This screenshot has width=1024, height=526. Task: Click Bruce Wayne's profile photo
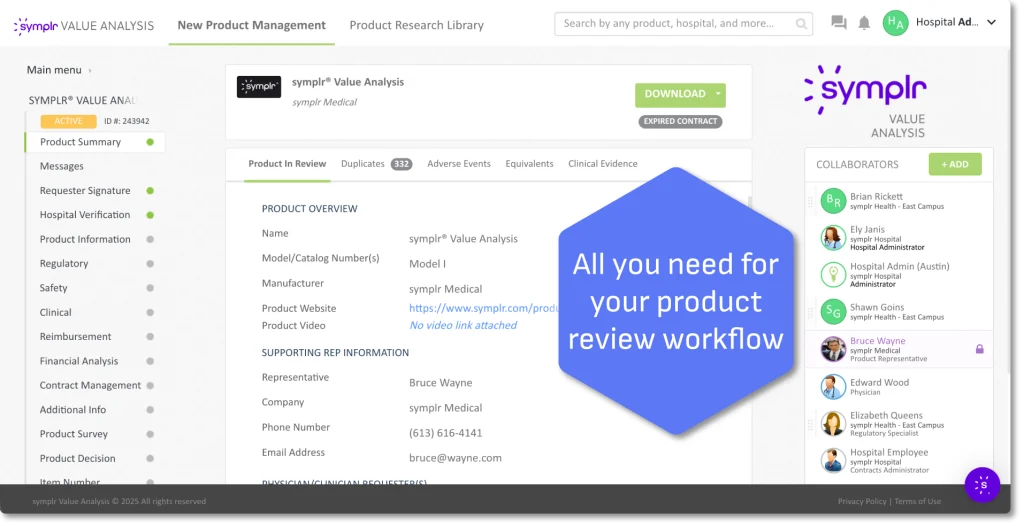tap(833, 349)
